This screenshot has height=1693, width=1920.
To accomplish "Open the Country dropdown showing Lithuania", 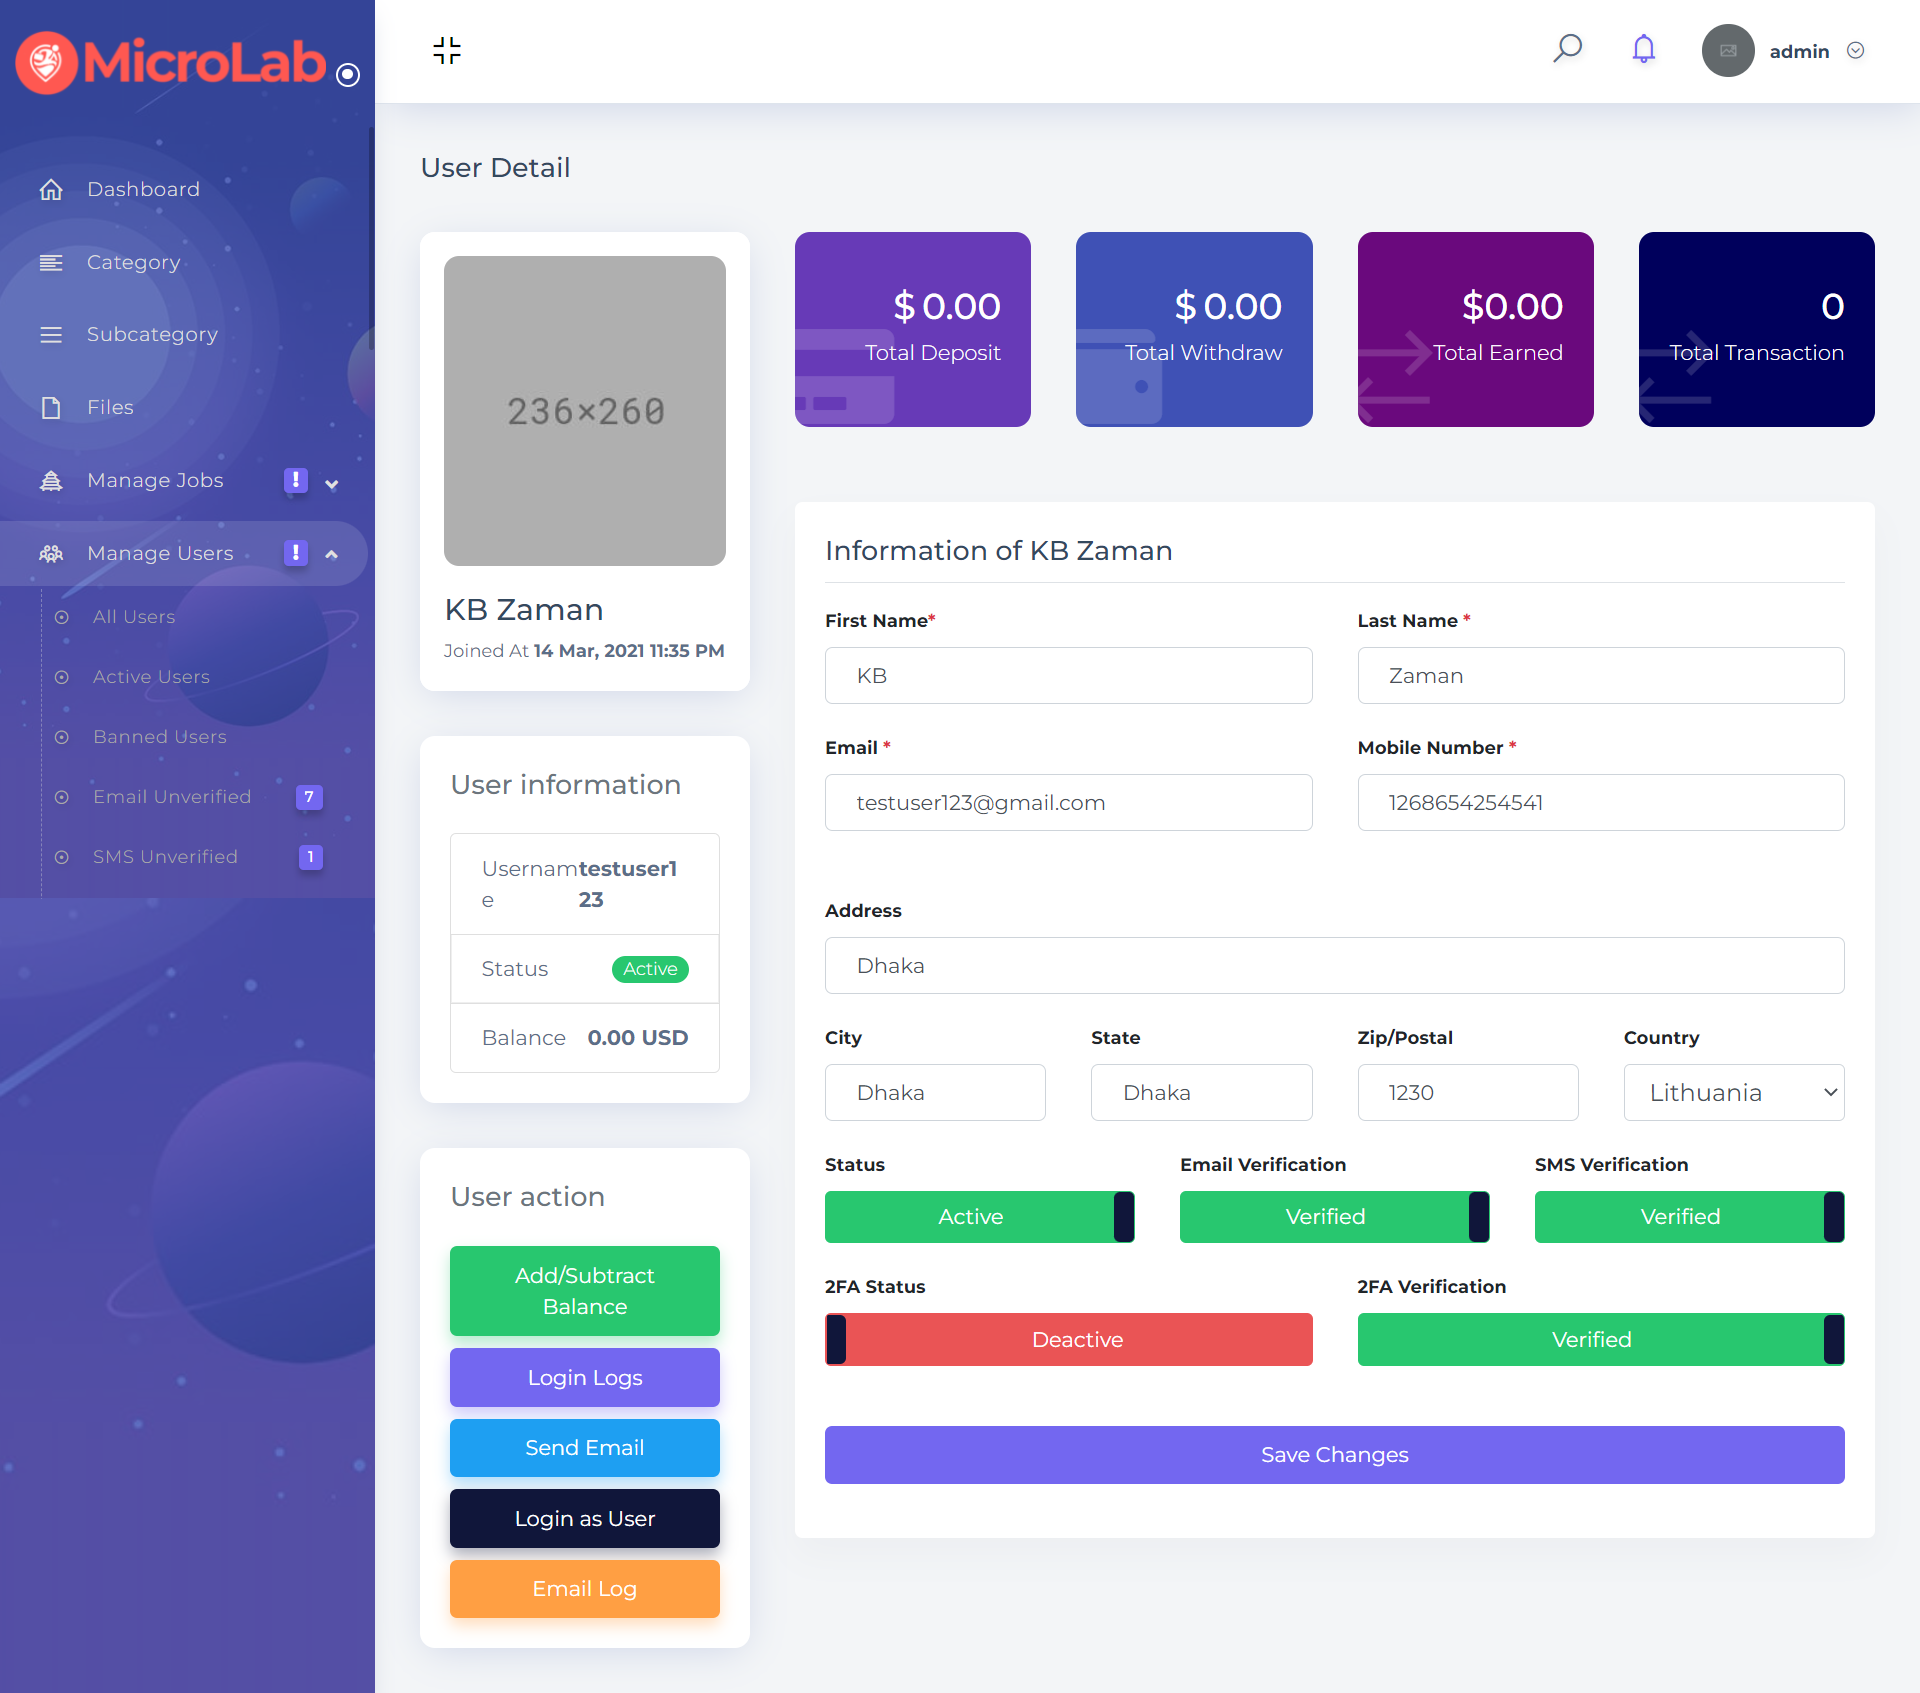I will [x=1733, y=1093].
